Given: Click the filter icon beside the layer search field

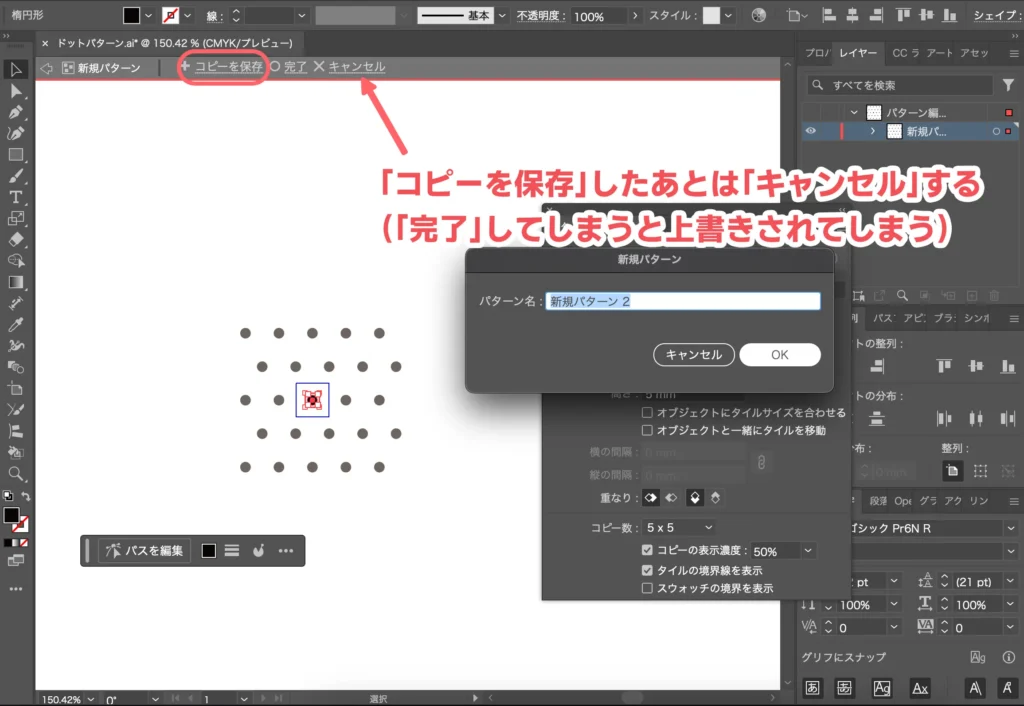Looking at the screenshot, I should [x=1008, y=85].
